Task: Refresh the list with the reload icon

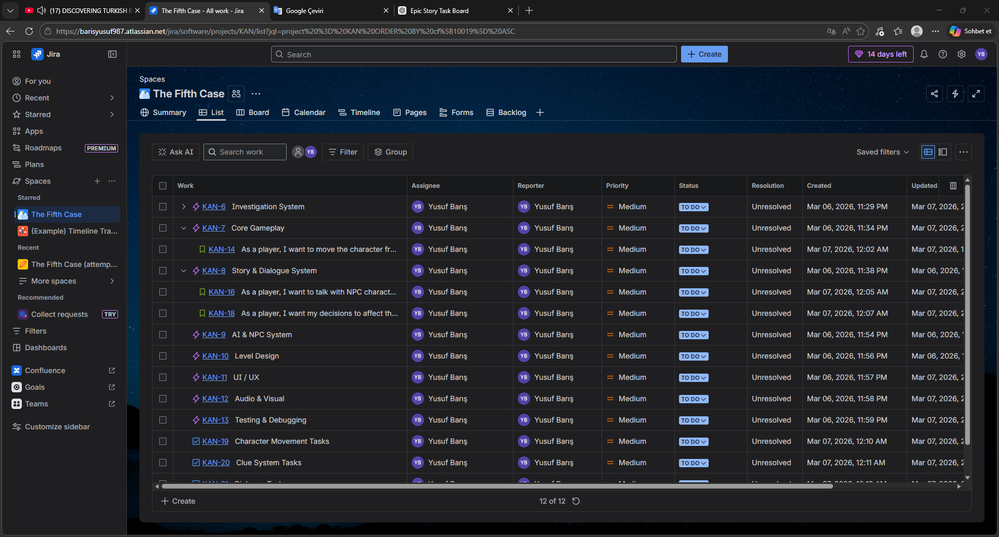Action: coord(576,501)
